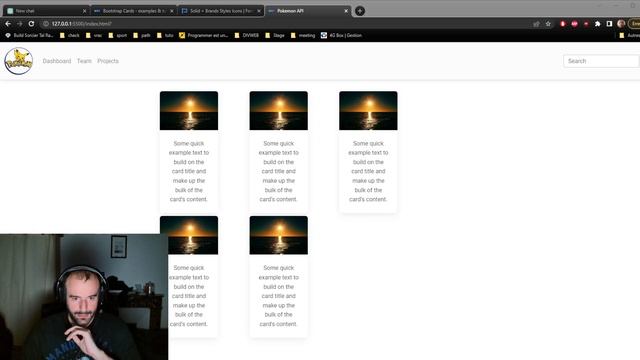Open the Dashboard nav link
Screen dimensions: 640x360
(x=57, y=61)
